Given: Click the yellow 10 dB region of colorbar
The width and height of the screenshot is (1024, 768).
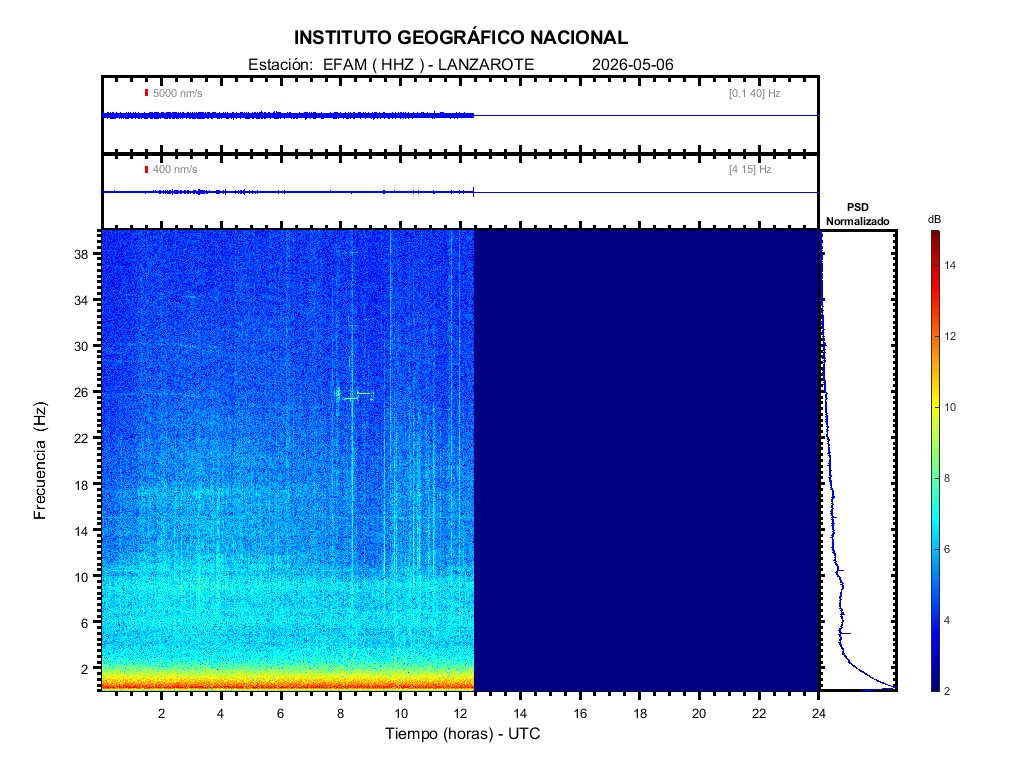Looking at the screenshot, I should click(936, 407).
